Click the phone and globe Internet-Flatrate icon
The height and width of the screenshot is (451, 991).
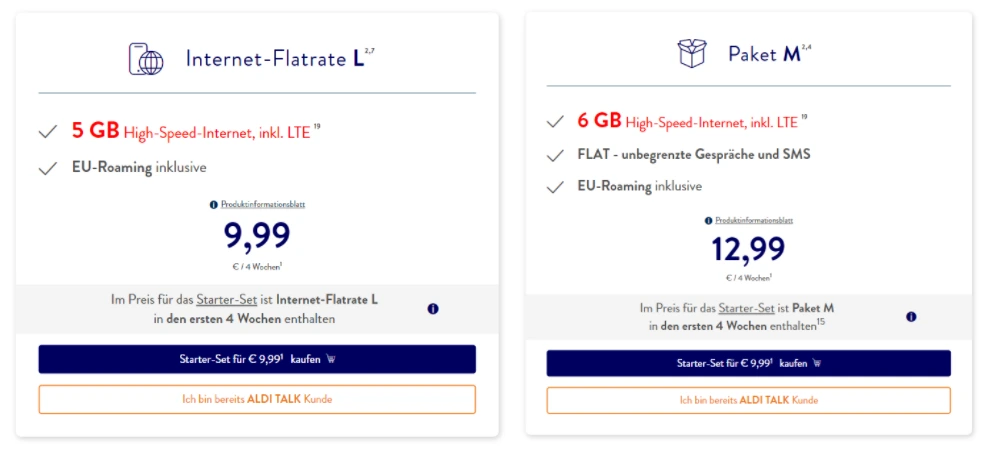[146, 58]
